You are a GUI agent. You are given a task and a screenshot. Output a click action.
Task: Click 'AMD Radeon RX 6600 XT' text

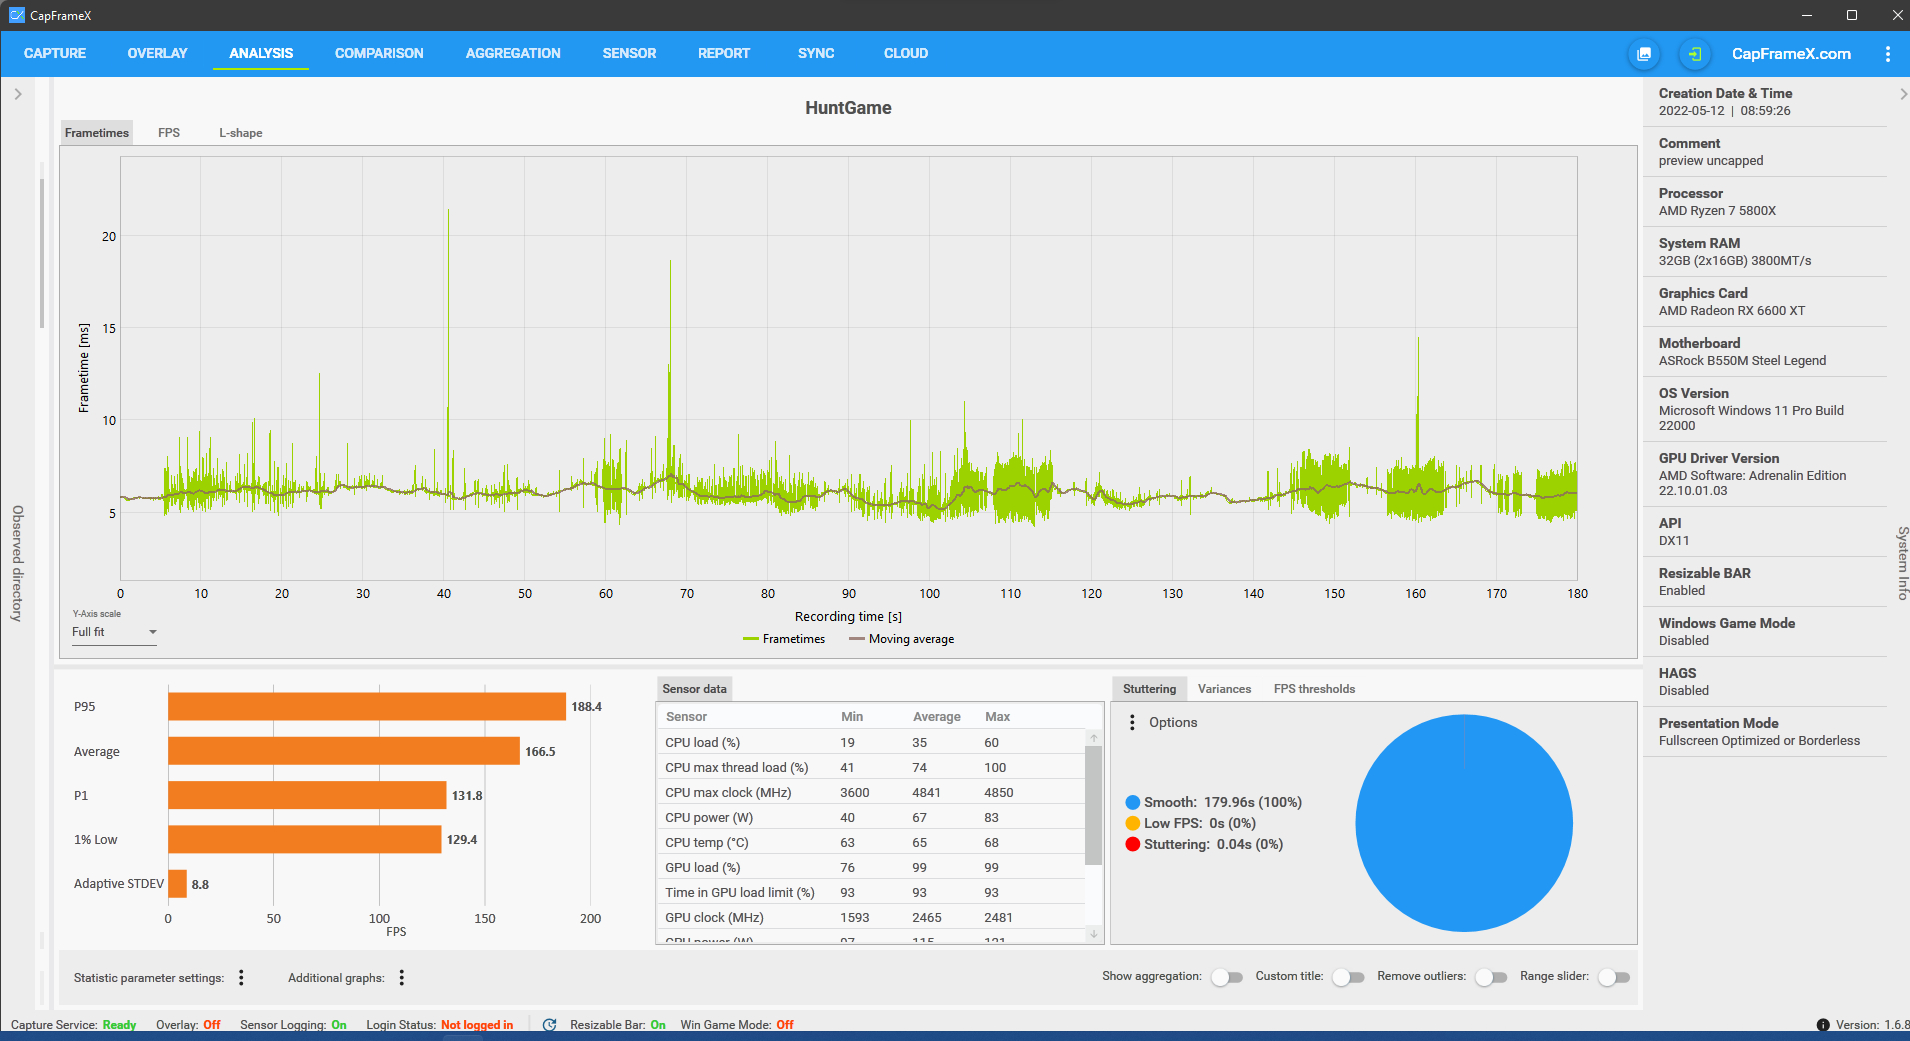pyautogui.click(x=1732, y=311)
